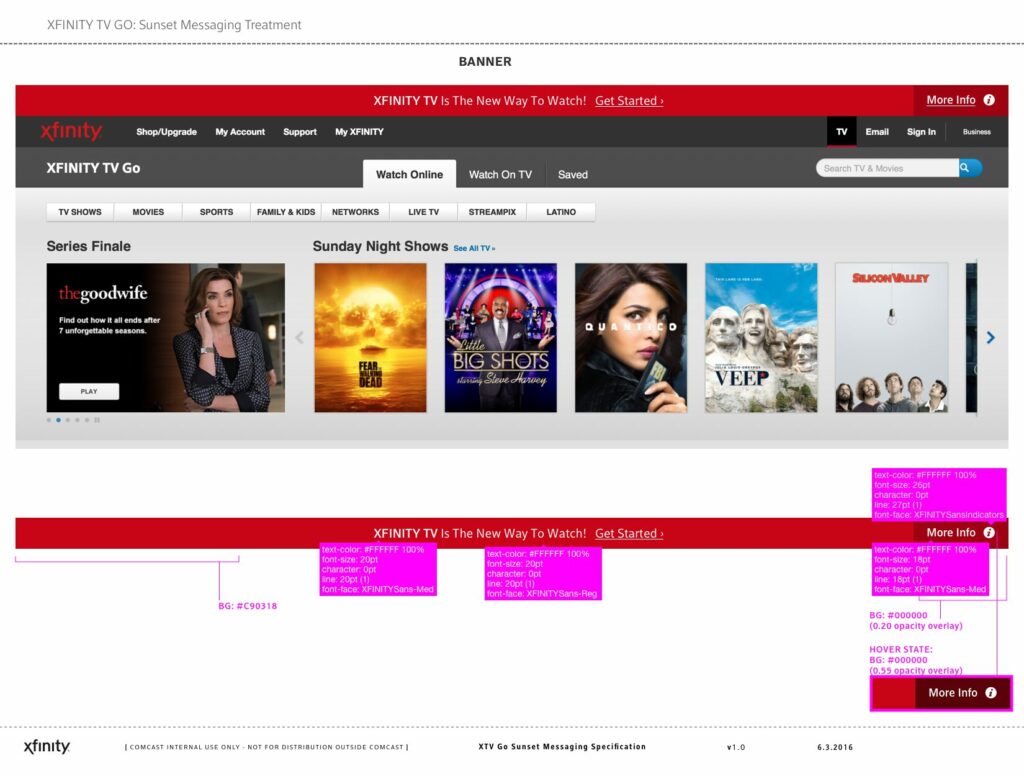This screenshot has height=776, width=1024.
Task: Click the info icon in the top banner above the xfinity navigation
Action: (989, 100)
